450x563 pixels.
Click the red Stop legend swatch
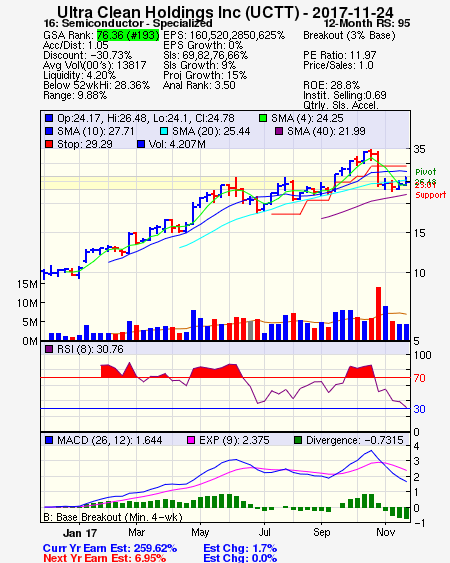tap(49, 144)
